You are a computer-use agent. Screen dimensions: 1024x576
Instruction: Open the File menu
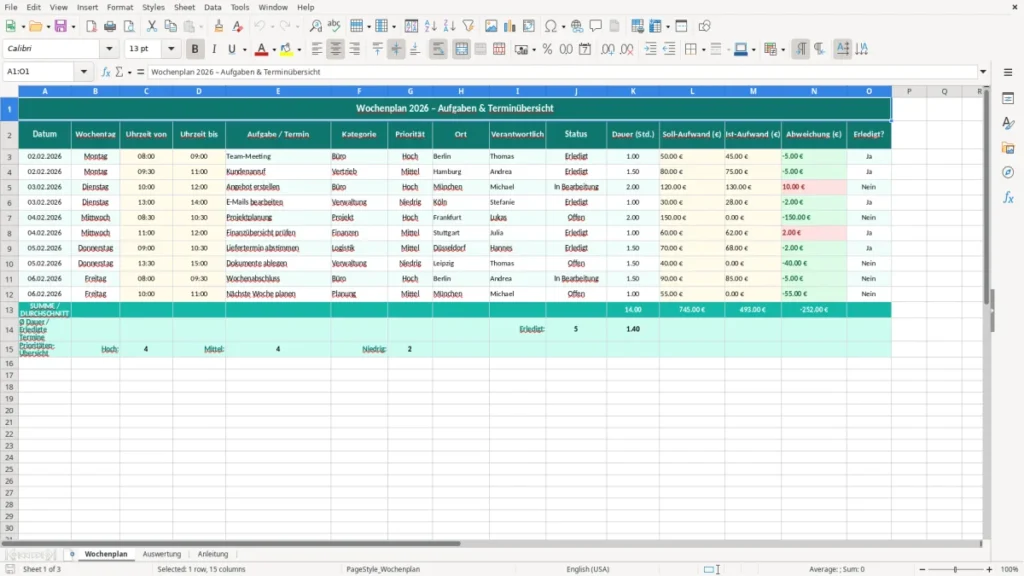pyautogui.click(x=11, y=7)
